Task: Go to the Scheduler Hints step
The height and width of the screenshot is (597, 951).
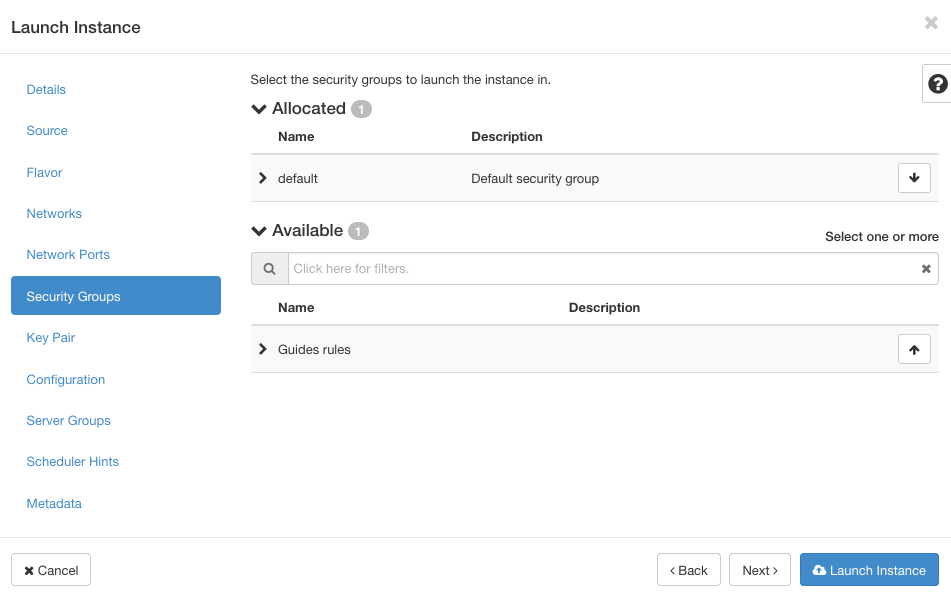Action: click(x=72, y=462)
